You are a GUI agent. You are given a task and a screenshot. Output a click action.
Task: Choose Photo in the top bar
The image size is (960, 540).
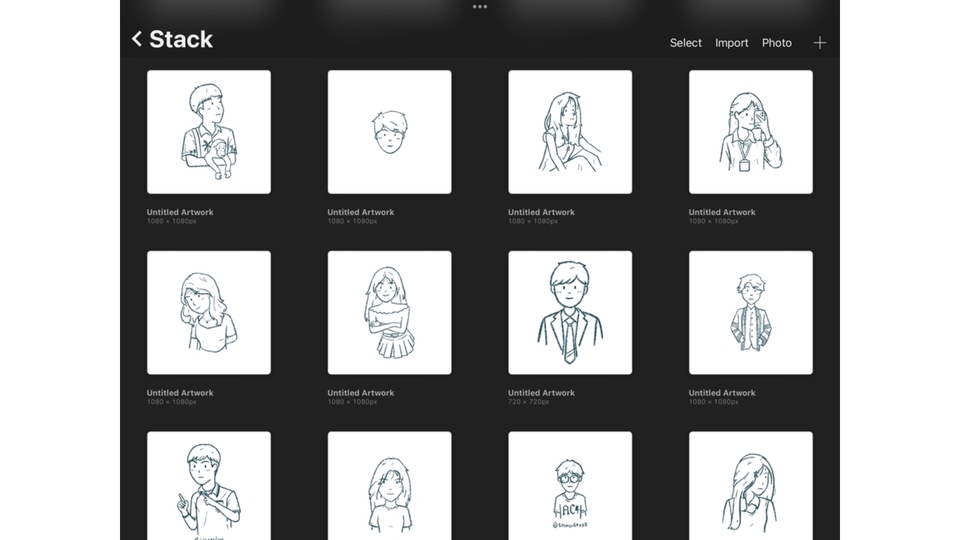776,43
